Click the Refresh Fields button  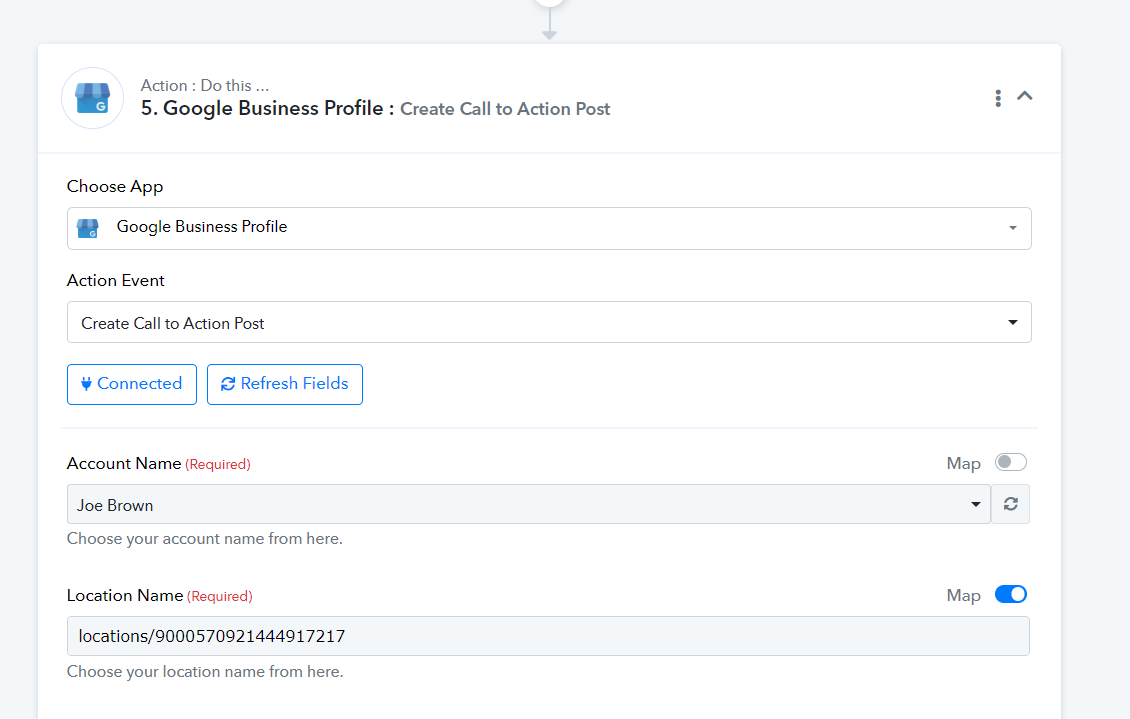[x=285, y=384]
